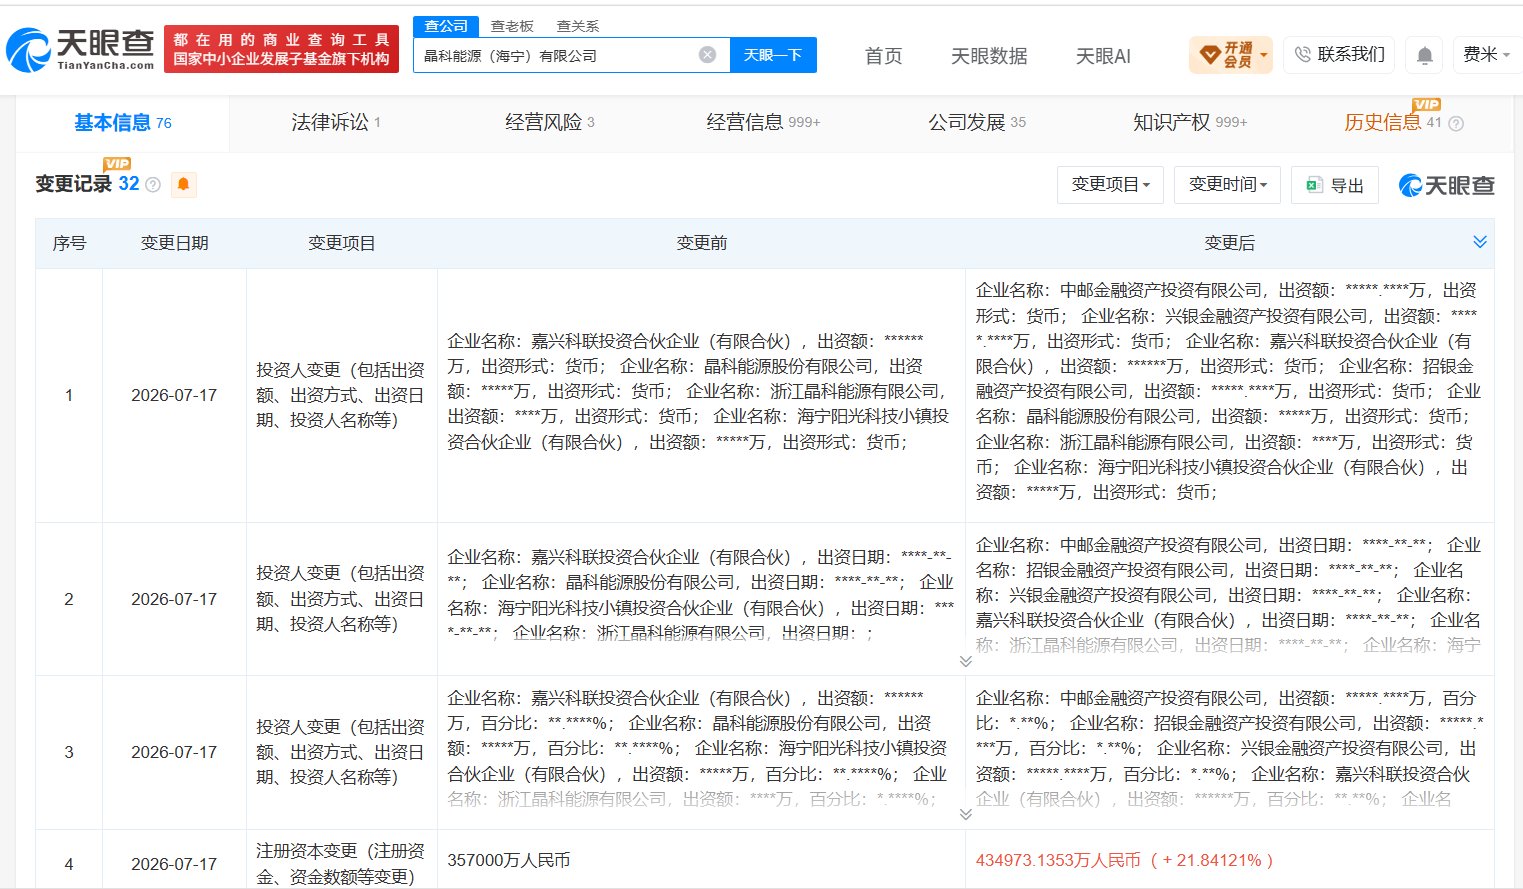The image size is (1523, 889).
Task: Click the red 国家中小企业发展子基金 banner
Action: tap(281, 49)
